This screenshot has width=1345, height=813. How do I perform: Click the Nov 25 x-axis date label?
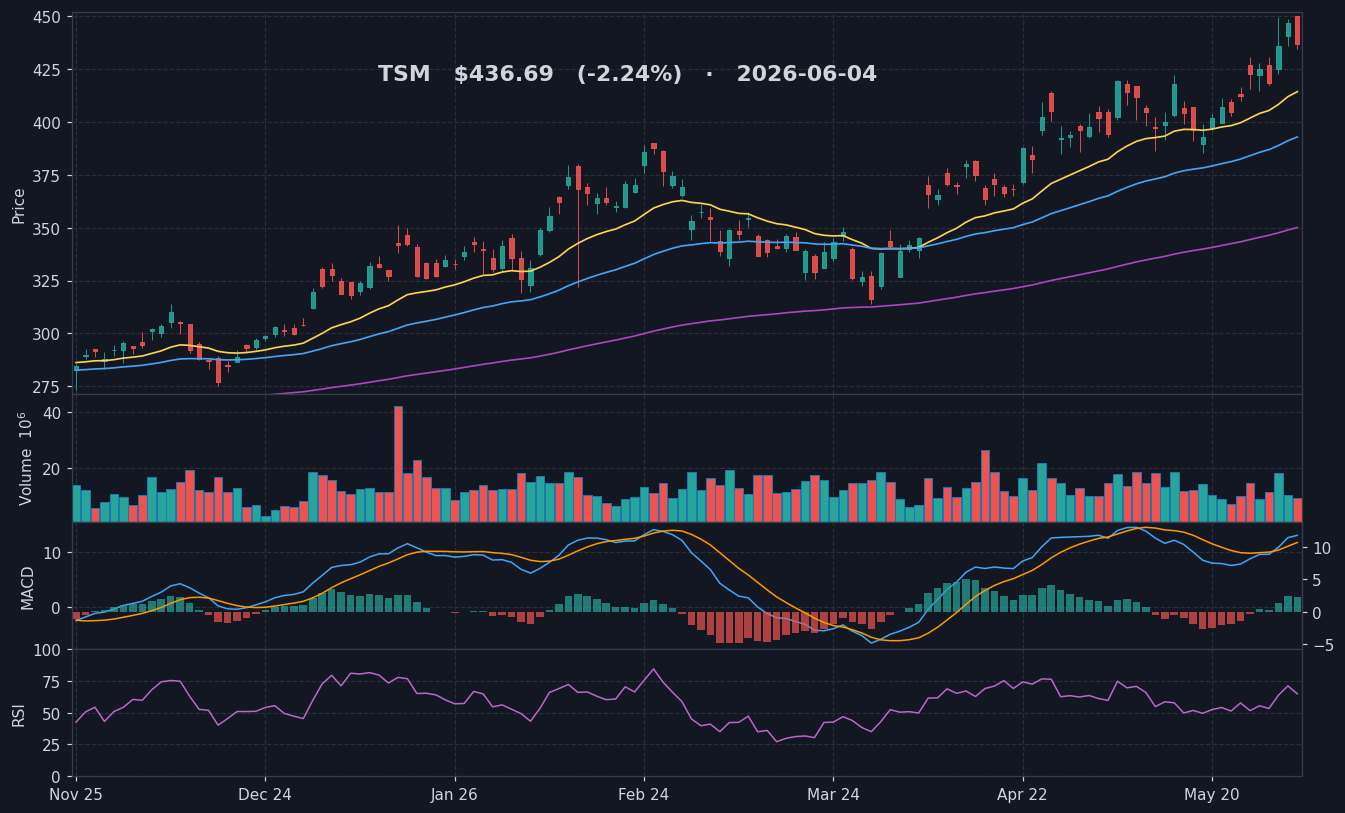[76, 795]
